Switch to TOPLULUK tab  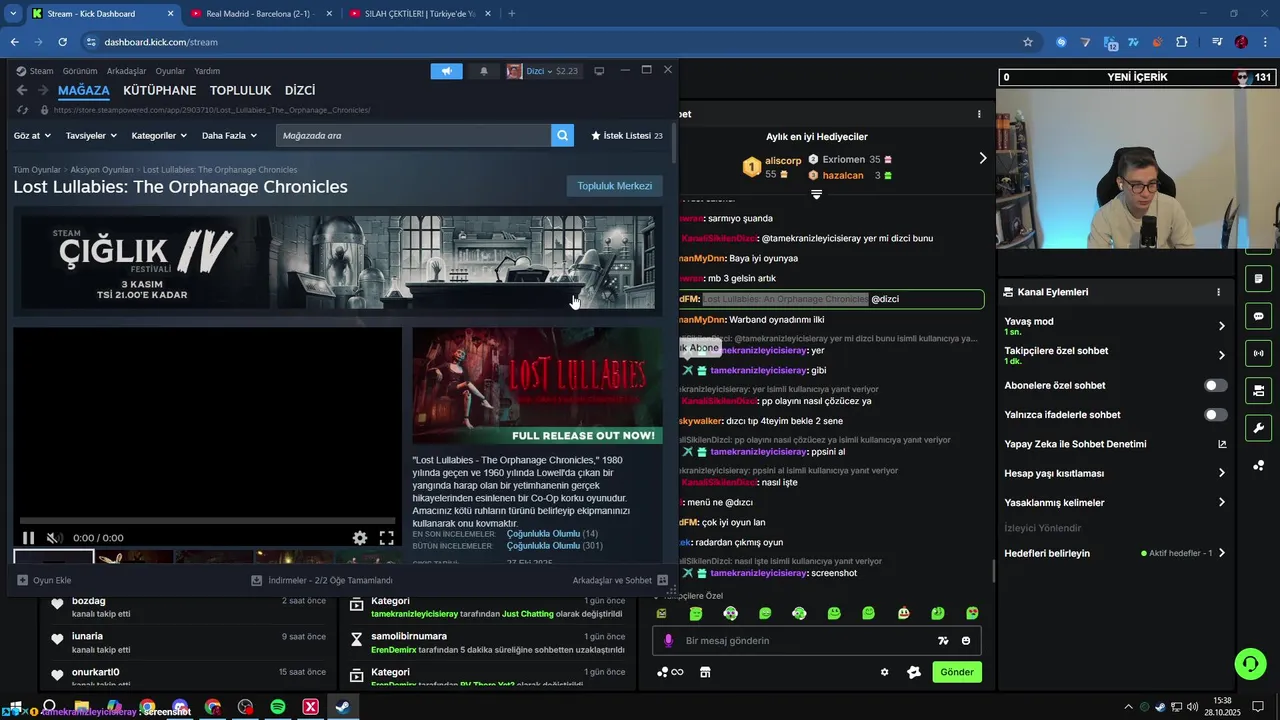tap(240, 90)
